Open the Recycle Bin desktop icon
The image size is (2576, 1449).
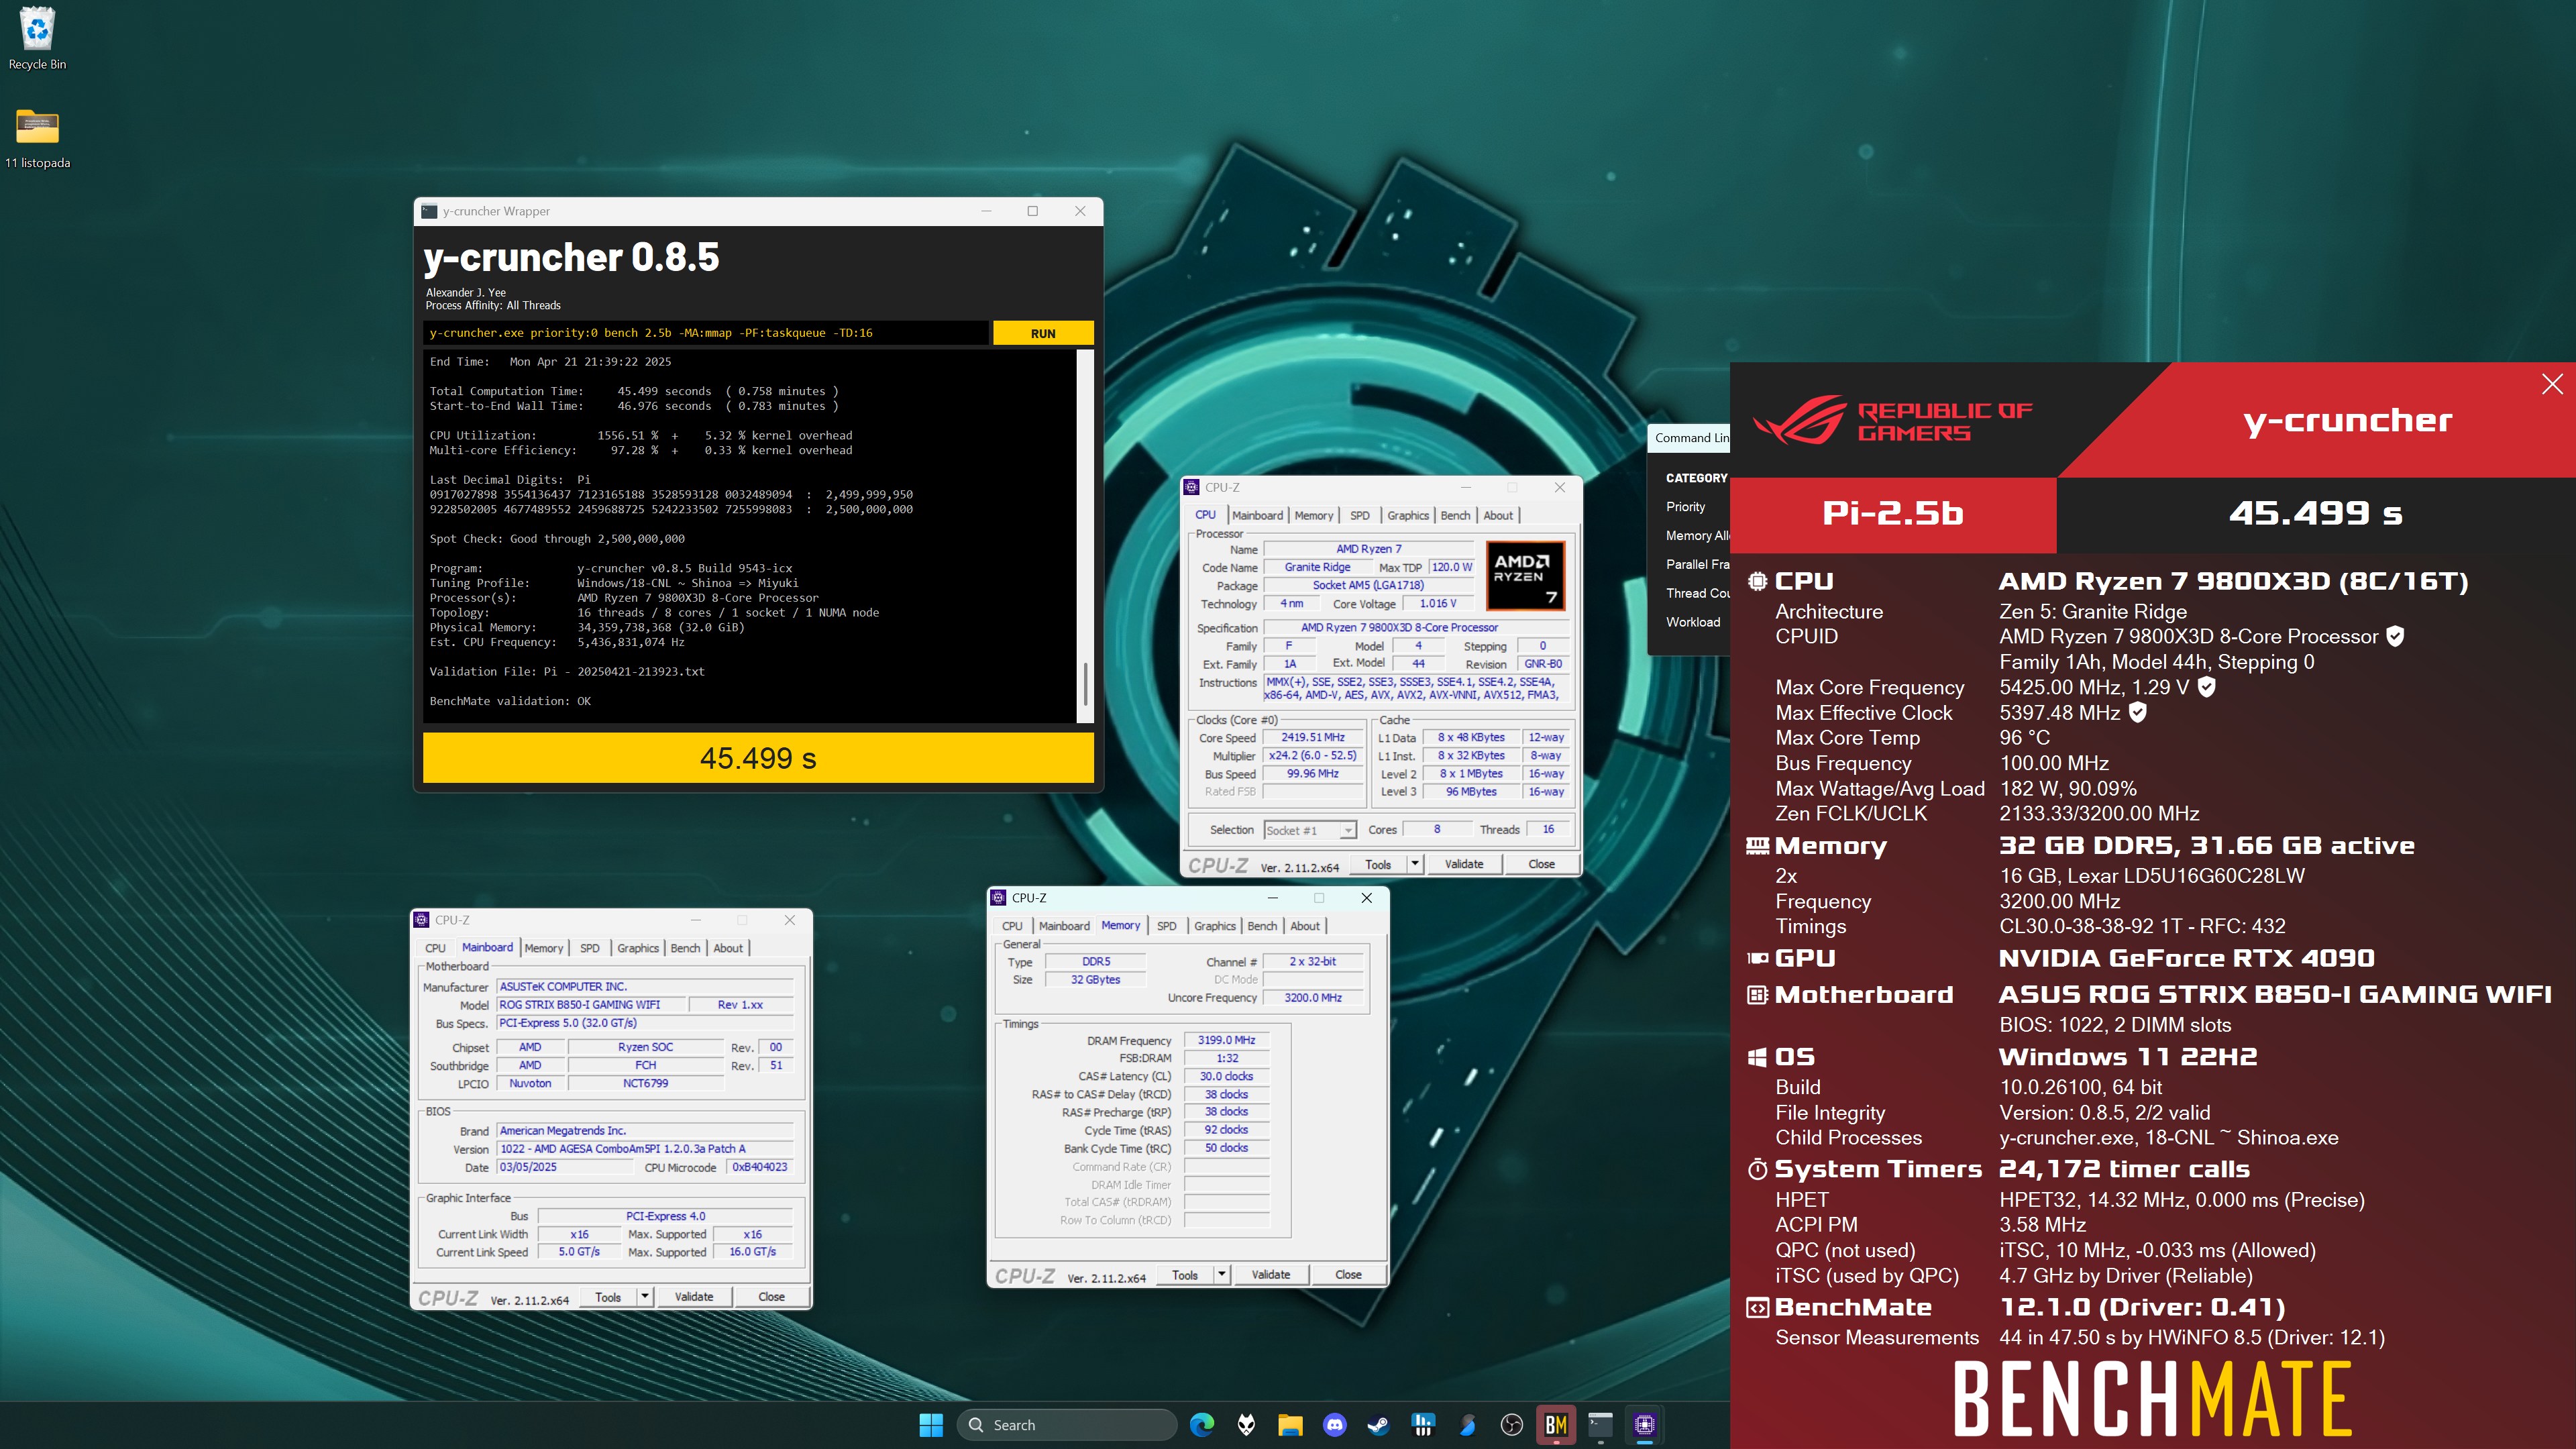pyautogui.click(x=37, y=38)
